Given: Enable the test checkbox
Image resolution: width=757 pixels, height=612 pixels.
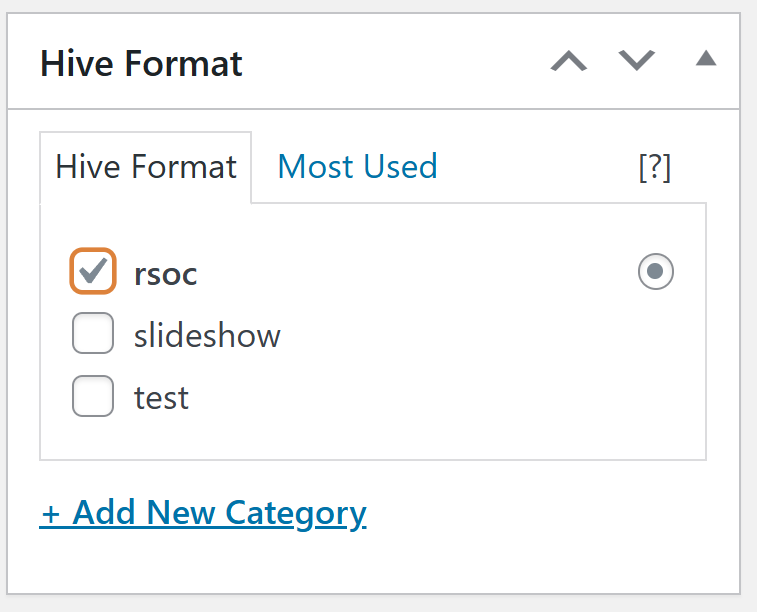Looking at the screenshot, I should [x=93, y=398].
